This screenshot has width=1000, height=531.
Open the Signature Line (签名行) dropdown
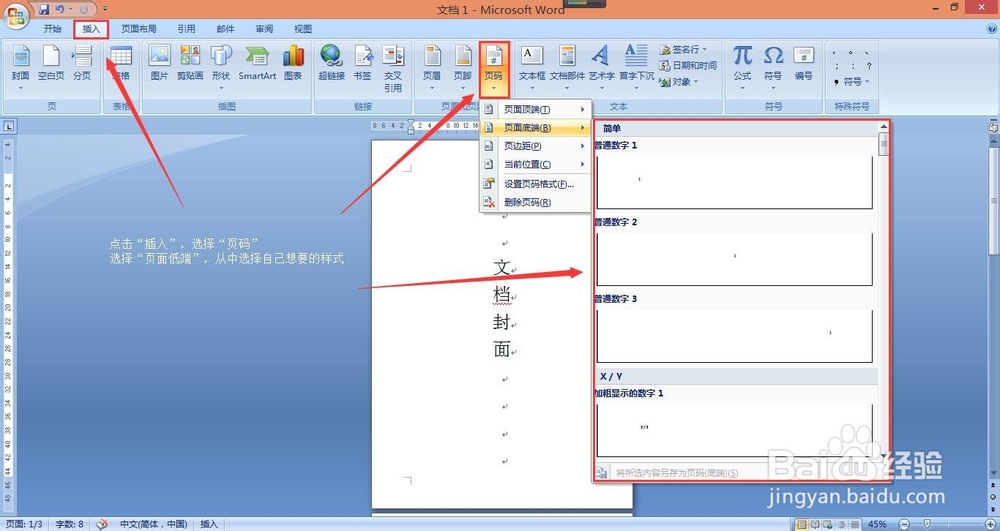(683, 49)
